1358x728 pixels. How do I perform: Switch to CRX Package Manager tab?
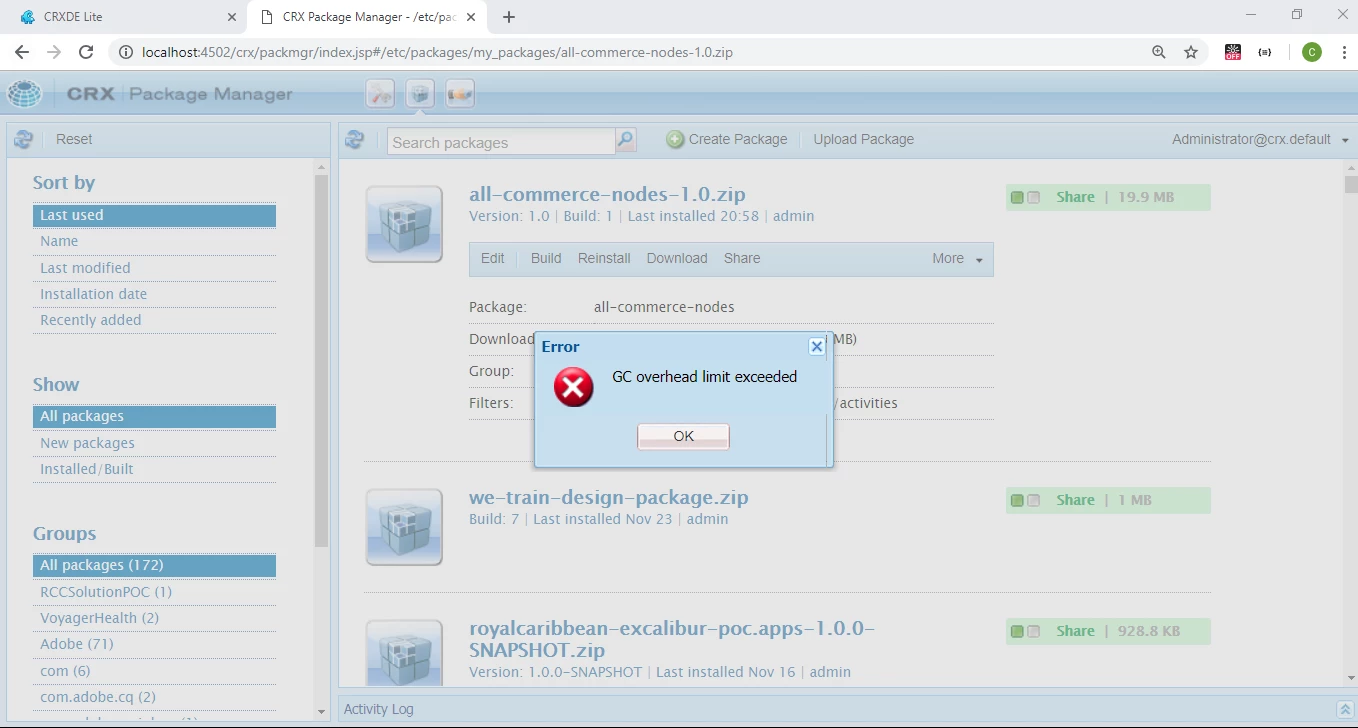(365, 17)
